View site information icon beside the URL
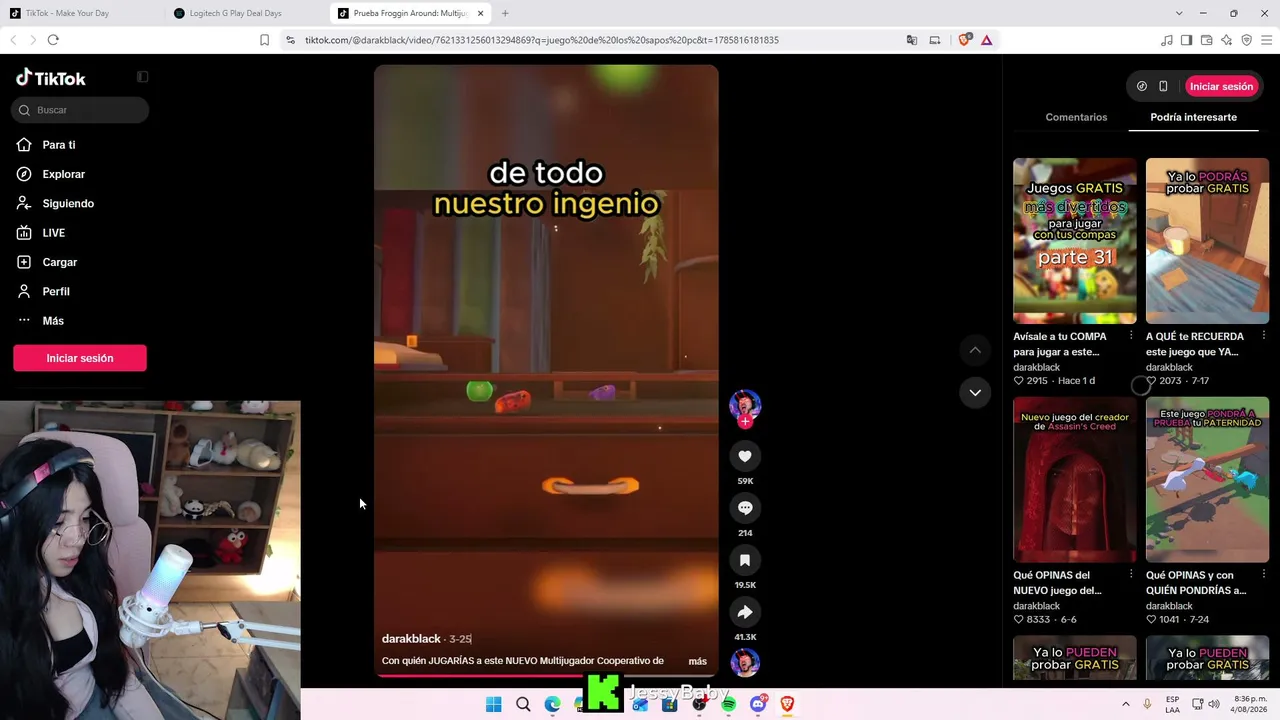 (x=290, y=40)
